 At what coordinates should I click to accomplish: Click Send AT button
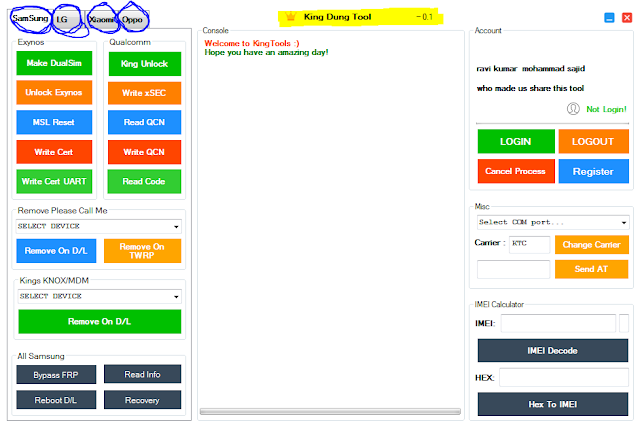(x=592, y=269)
